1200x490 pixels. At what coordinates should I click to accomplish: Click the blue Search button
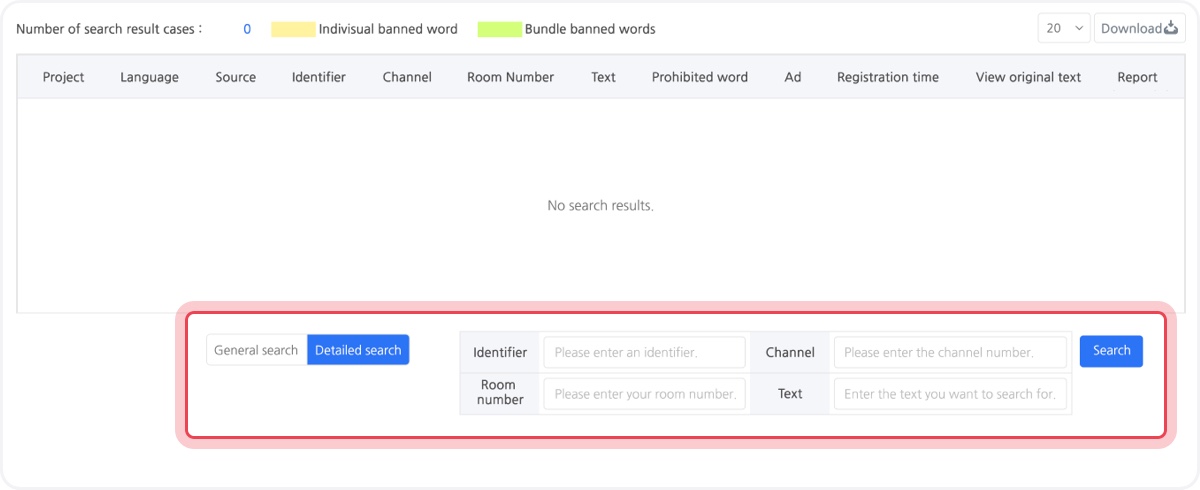pos(1111,350)
